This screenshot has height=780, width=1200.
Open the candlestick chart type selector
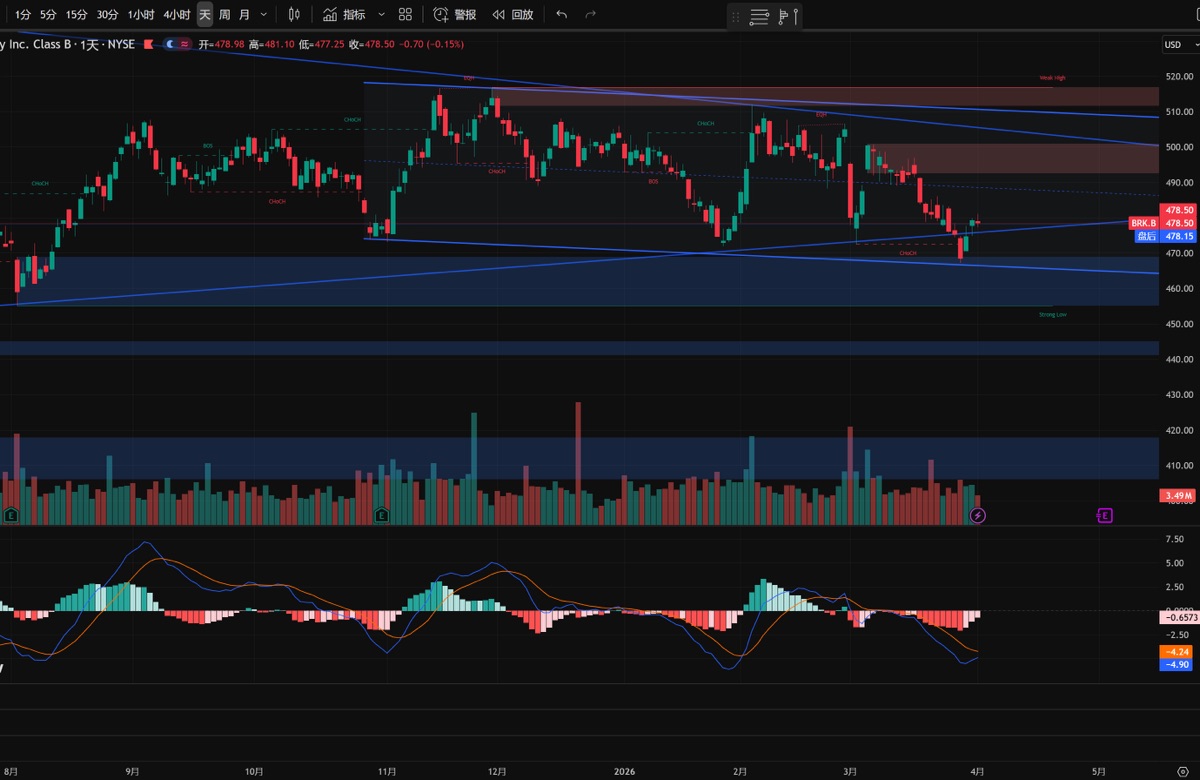pos(293,15)
